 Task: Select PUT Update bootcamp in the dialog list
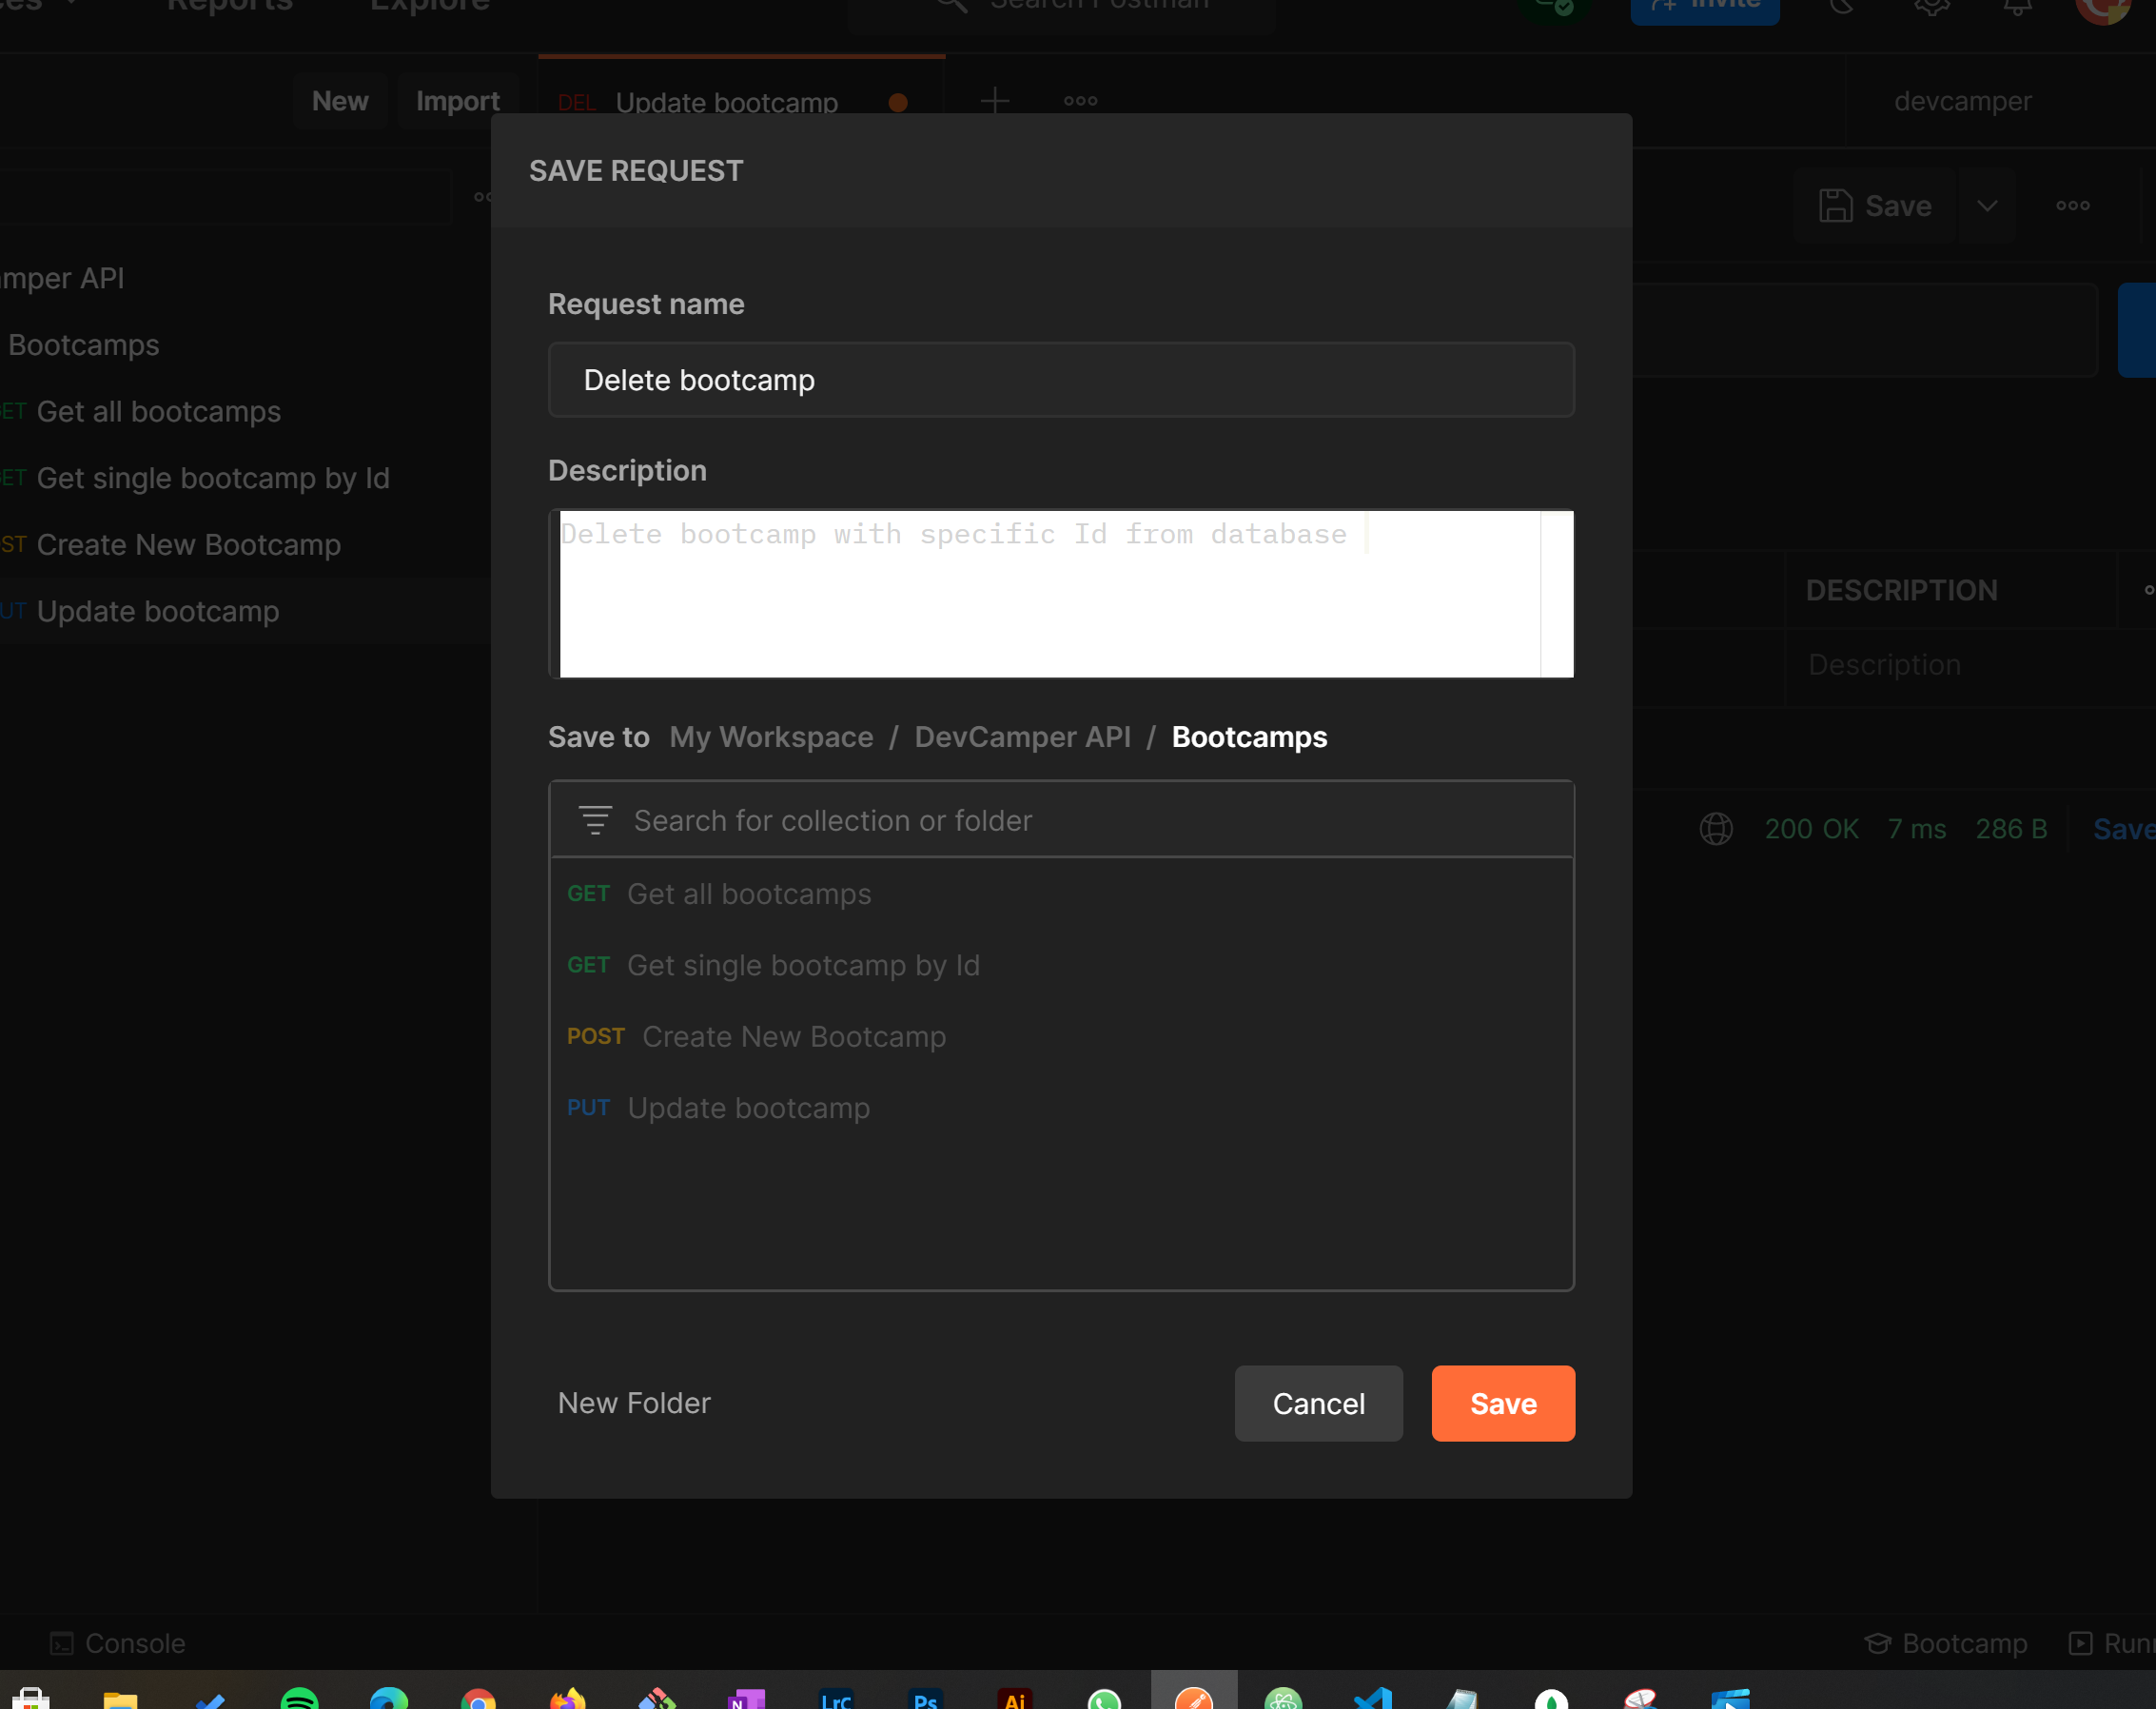[x=1061, y=1108]
